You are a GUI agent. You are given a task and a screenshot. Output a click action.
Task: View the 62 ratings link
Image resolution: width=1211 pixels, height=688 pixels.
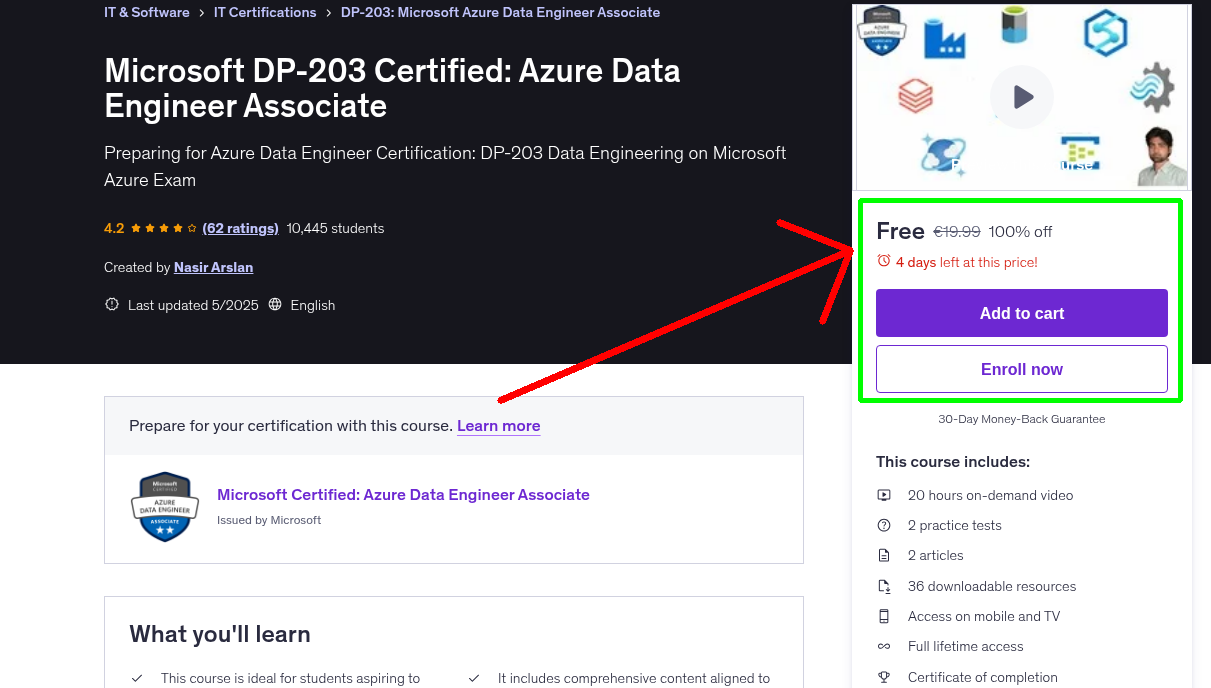(x=240, y=228)
